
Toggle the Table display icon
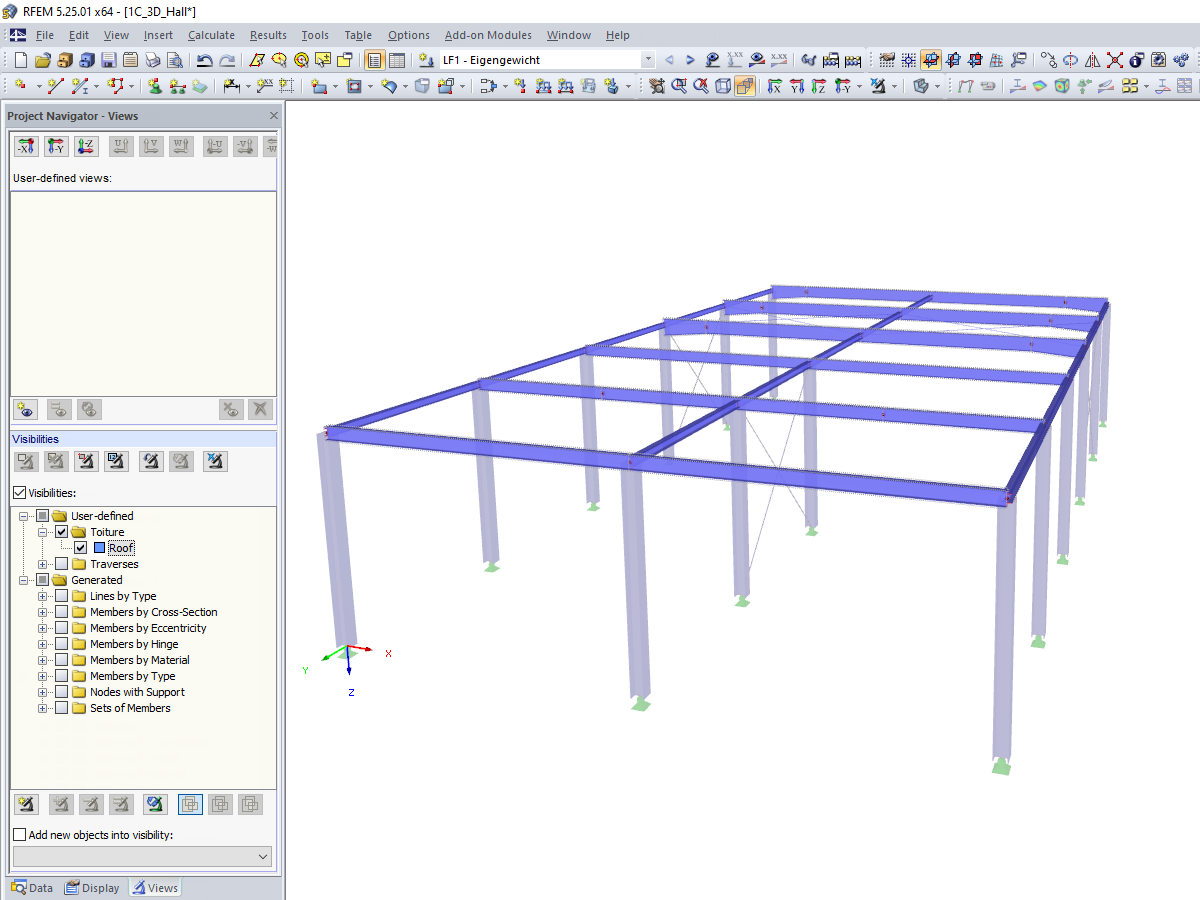click(x=397, y=60)
